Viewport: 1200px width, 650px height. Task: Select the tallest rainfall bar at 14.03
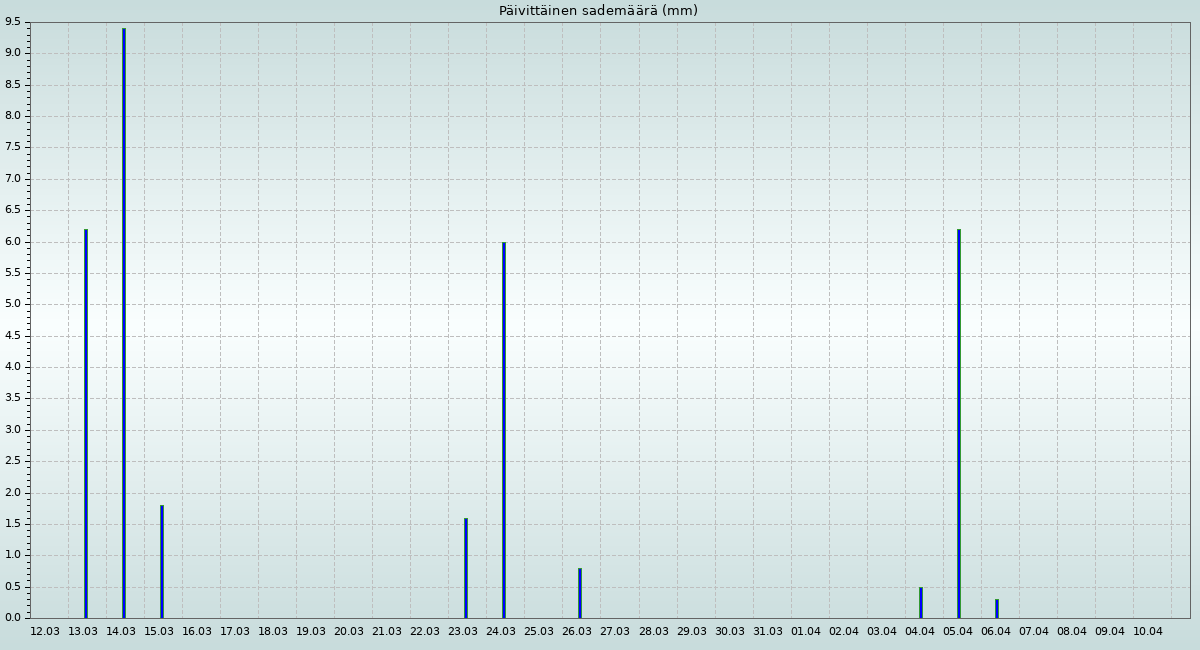(x=124, y=320)
